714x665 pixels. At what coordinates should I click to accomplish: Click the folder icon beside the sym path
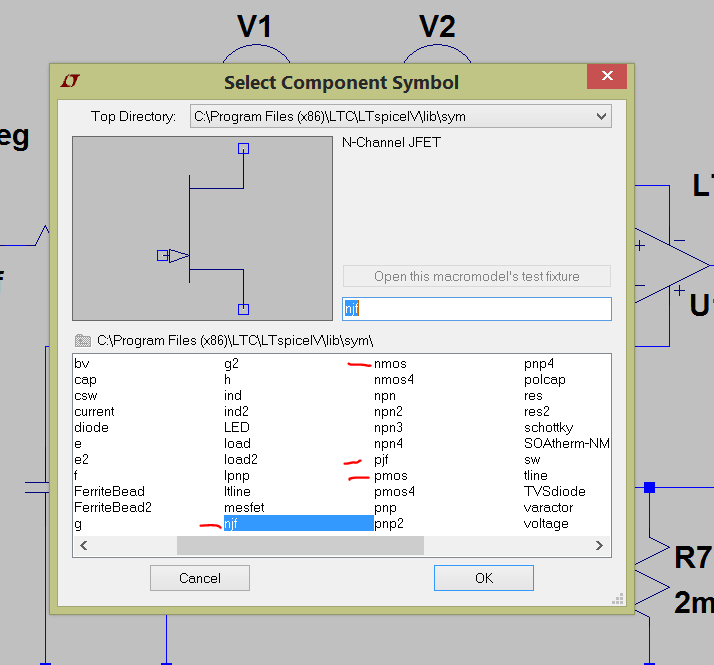pos(82,341)
